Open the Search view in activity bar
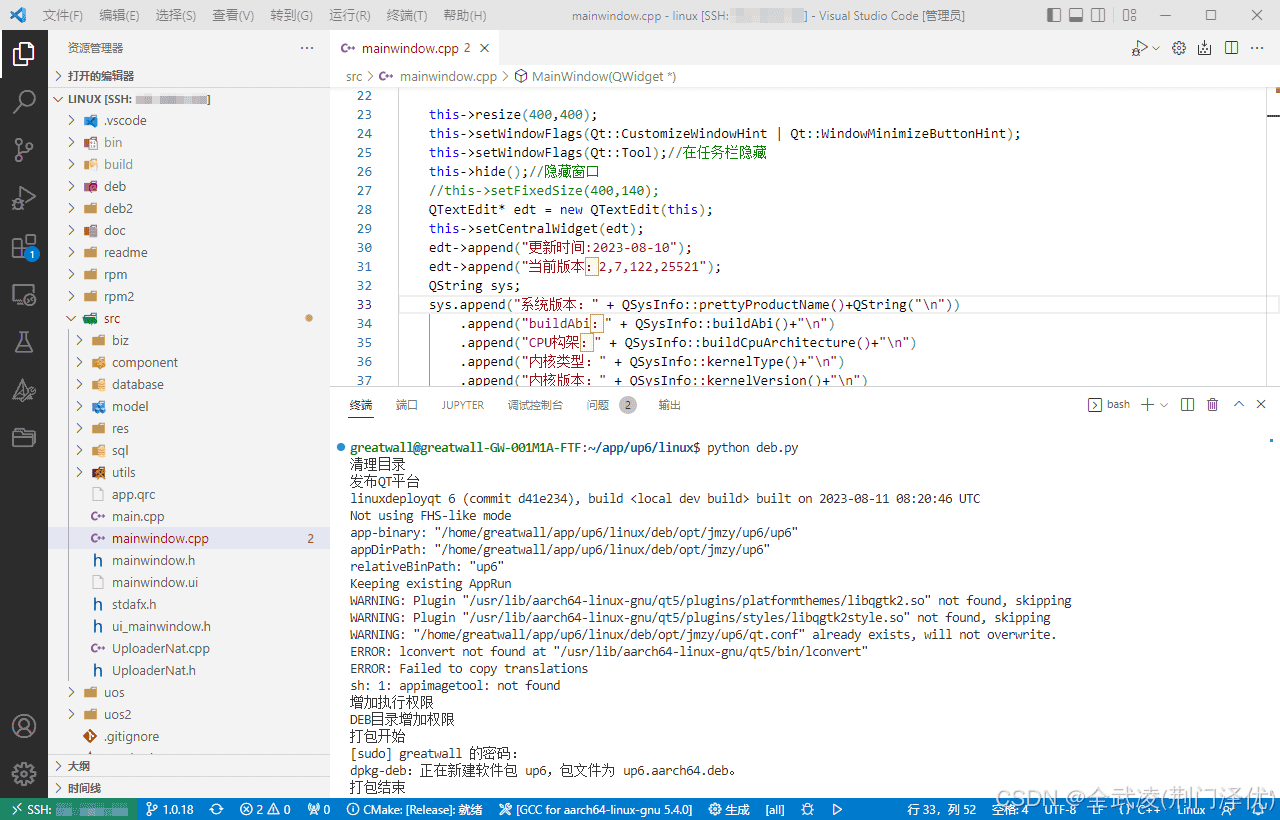The height and width of the screenshot is (820, 1280). coord(24,101)
